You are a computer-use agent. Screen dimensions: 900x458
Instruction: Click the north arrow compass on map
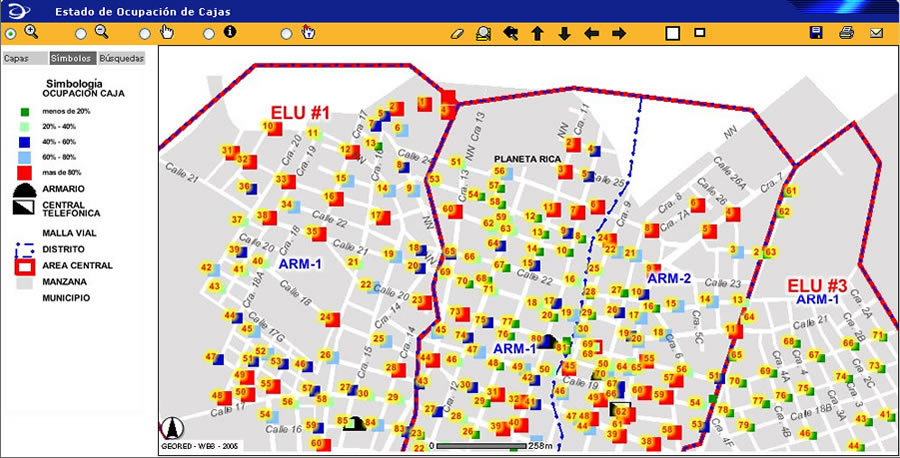tap(172, 428)
